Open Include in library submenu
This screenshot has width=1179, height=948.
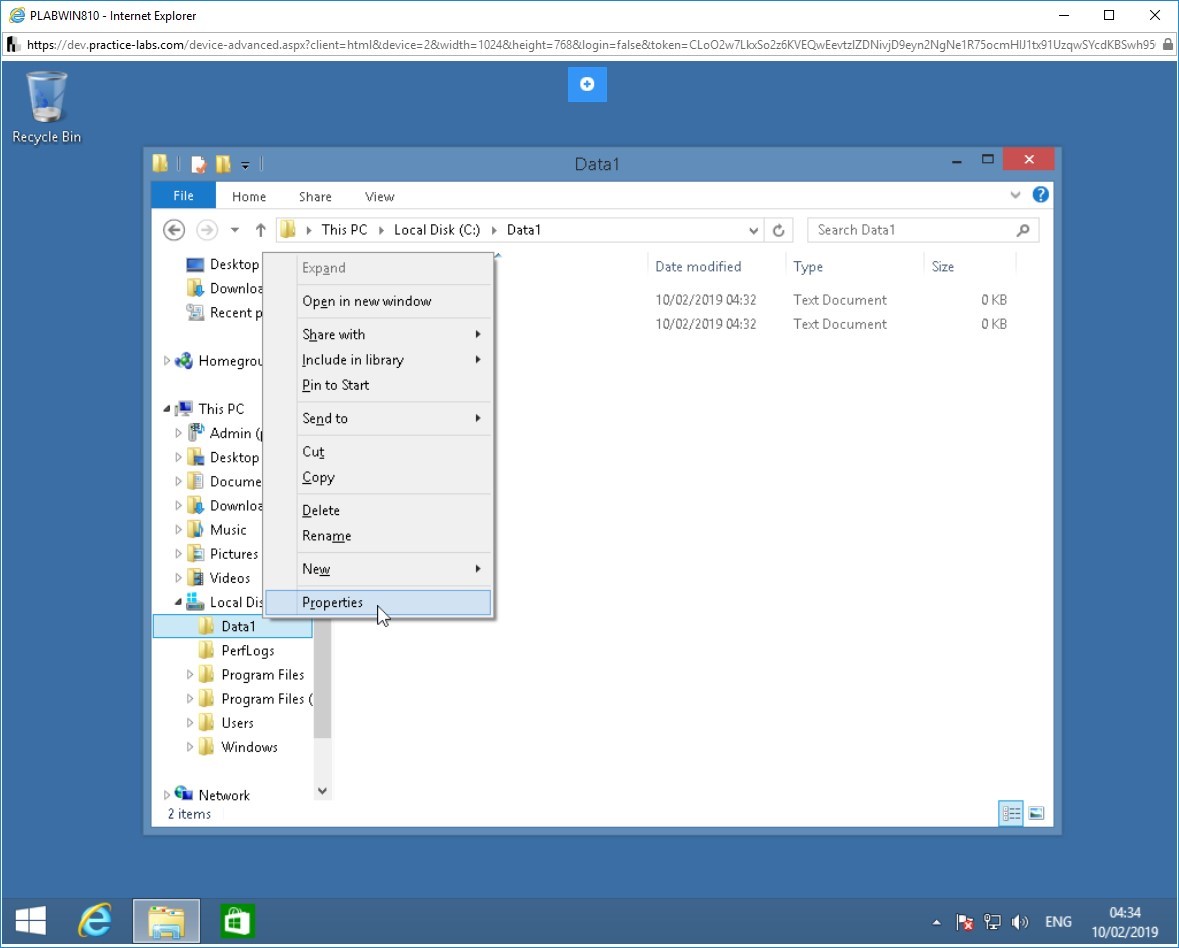[x=378, y=360]
